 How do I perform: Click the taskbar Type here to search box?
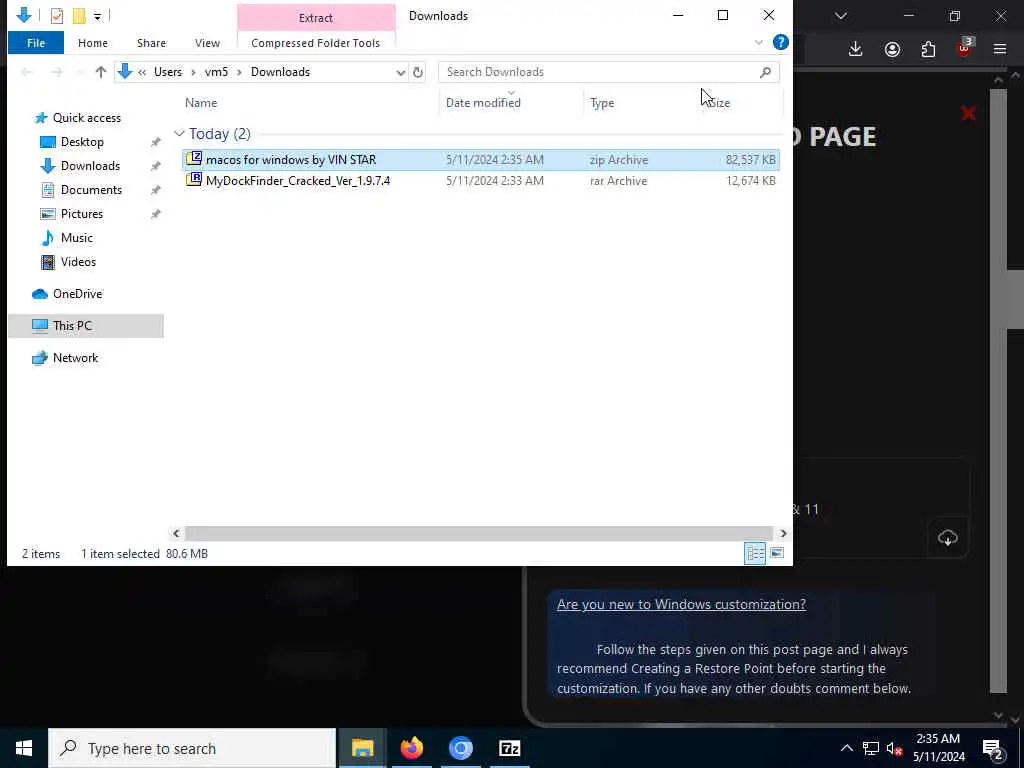[x=192, y=748]
